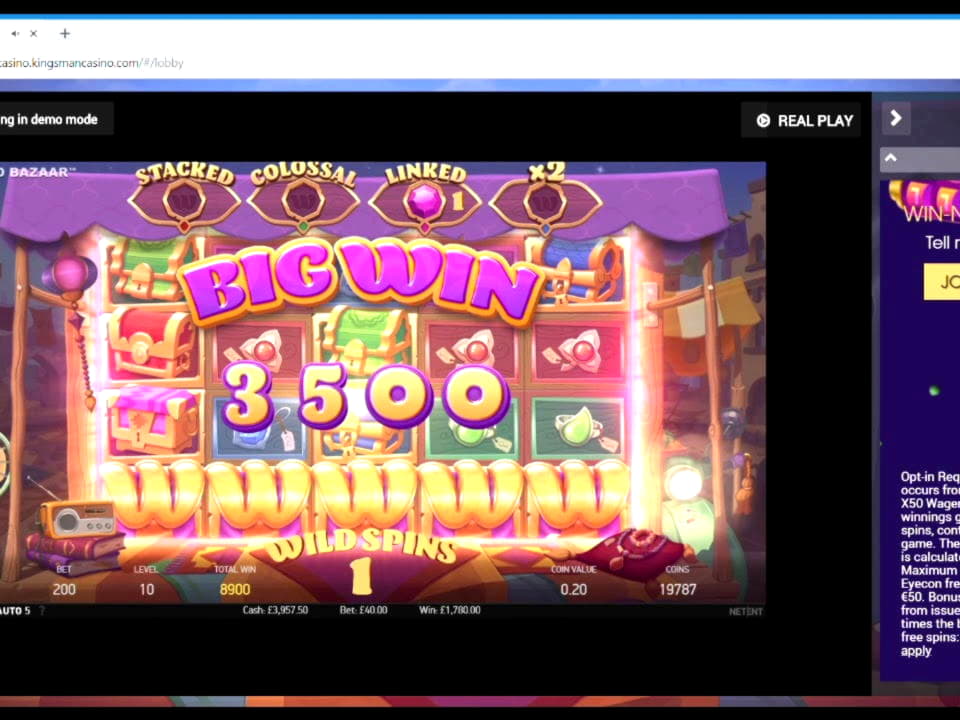Click the green chest symbol in center reel
Screen dimensions: 960x720
click(x=365, y=337)
